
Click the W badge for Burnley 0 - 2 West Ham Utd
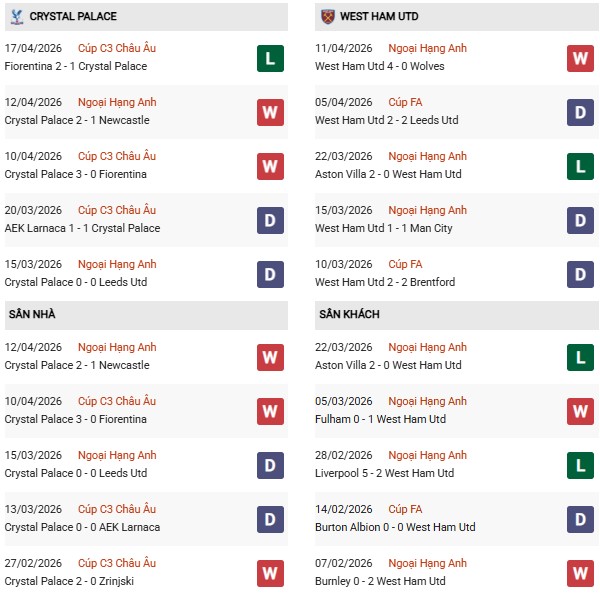(581, 573)
